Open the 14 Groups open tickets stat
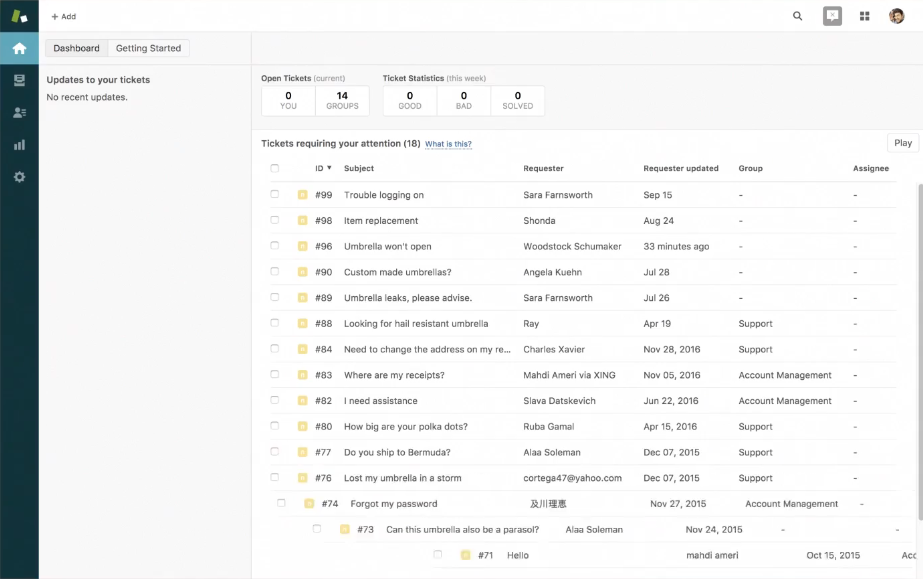 (x=342, y=100)
